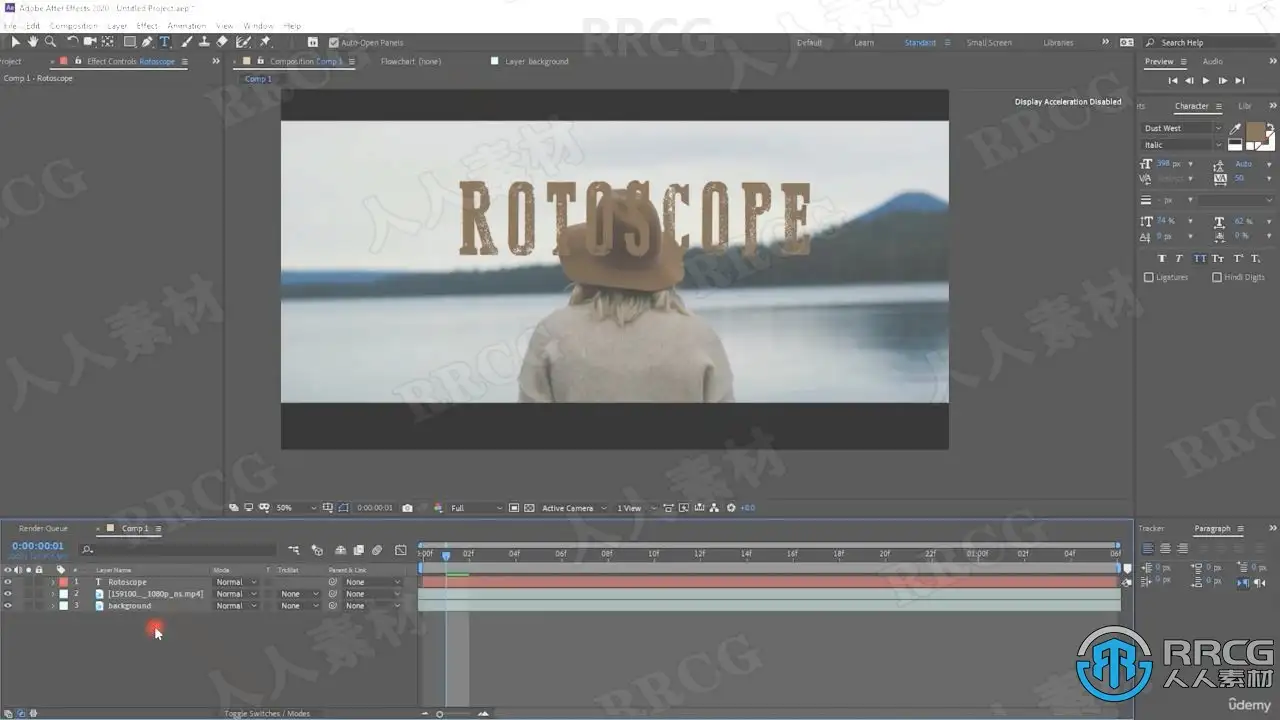Select the Puppet Pin tool

265,42
